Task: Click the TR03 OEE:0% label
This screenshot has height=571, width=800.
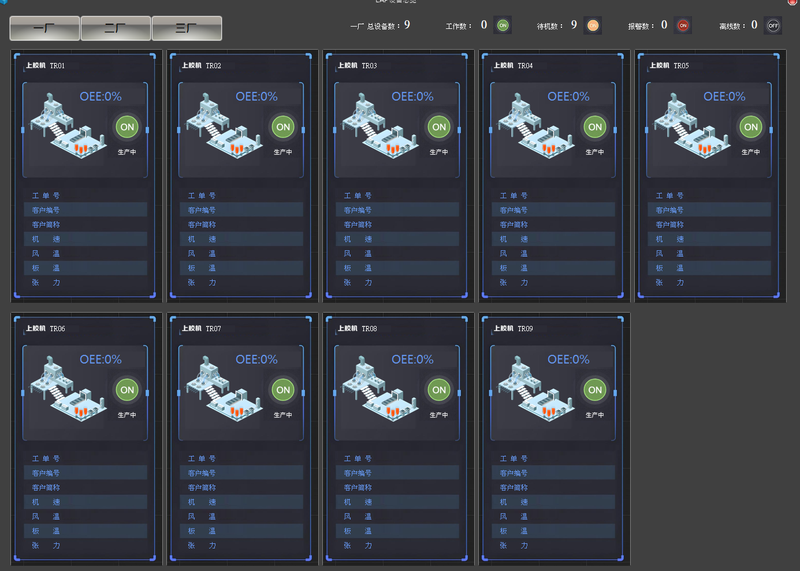Action: point(412,97)
